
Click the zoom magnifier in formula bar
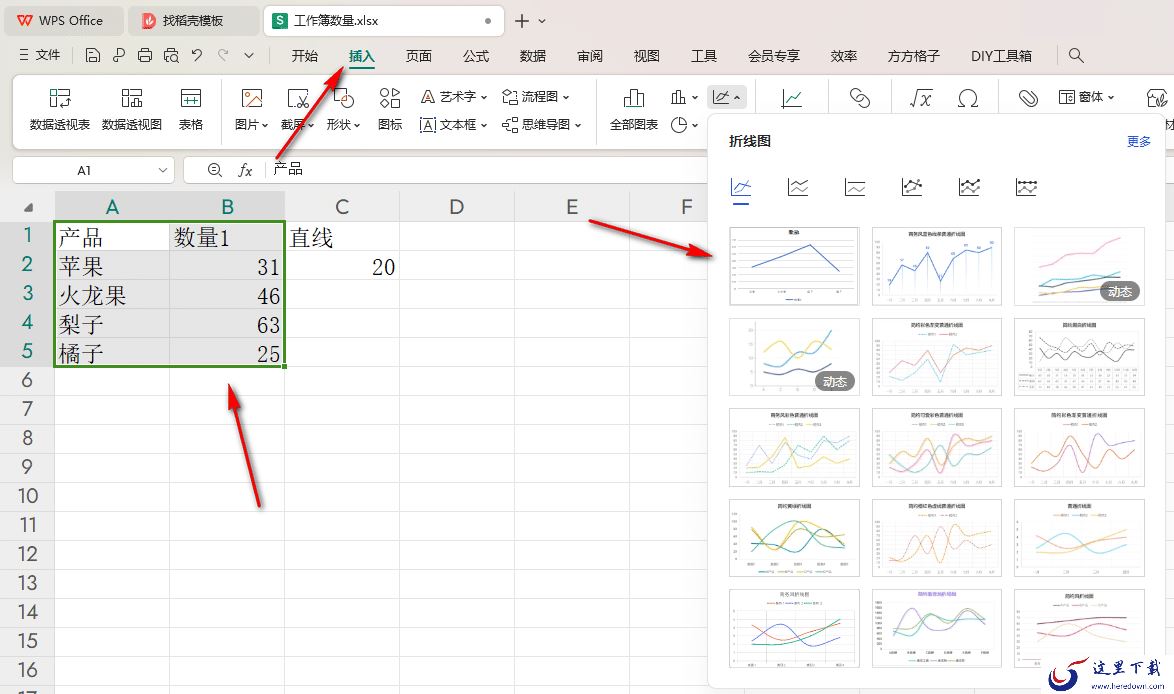(214, 170)
